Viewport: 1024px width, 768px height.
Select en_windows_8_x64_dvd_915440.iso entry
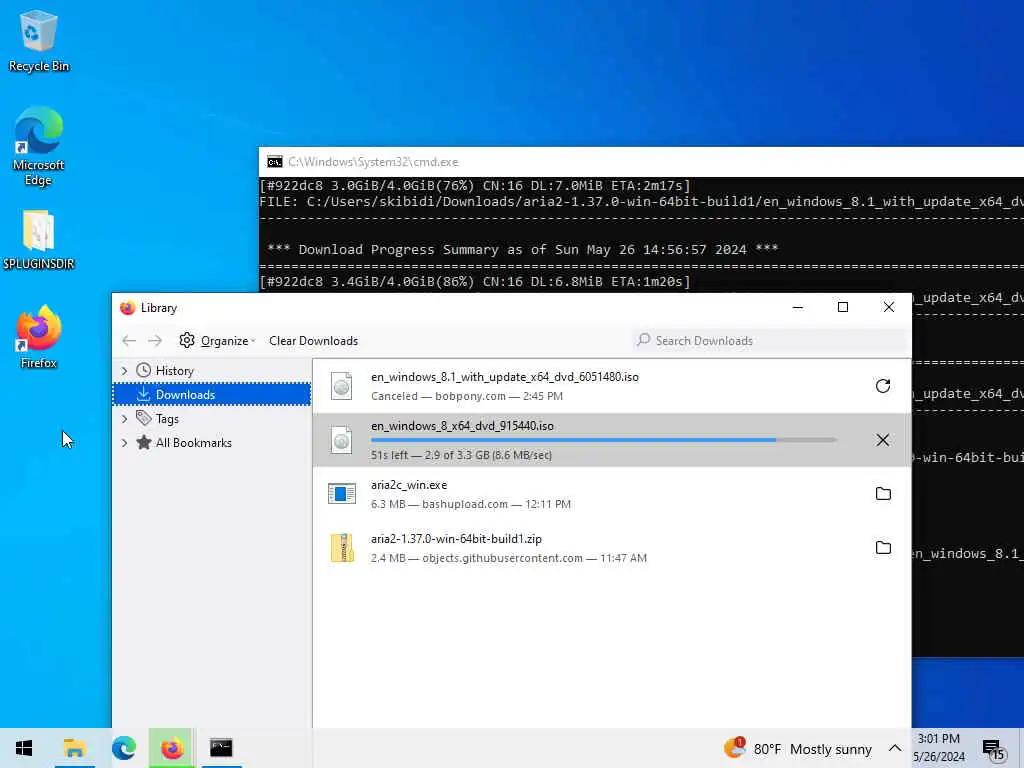pos(611,440)
